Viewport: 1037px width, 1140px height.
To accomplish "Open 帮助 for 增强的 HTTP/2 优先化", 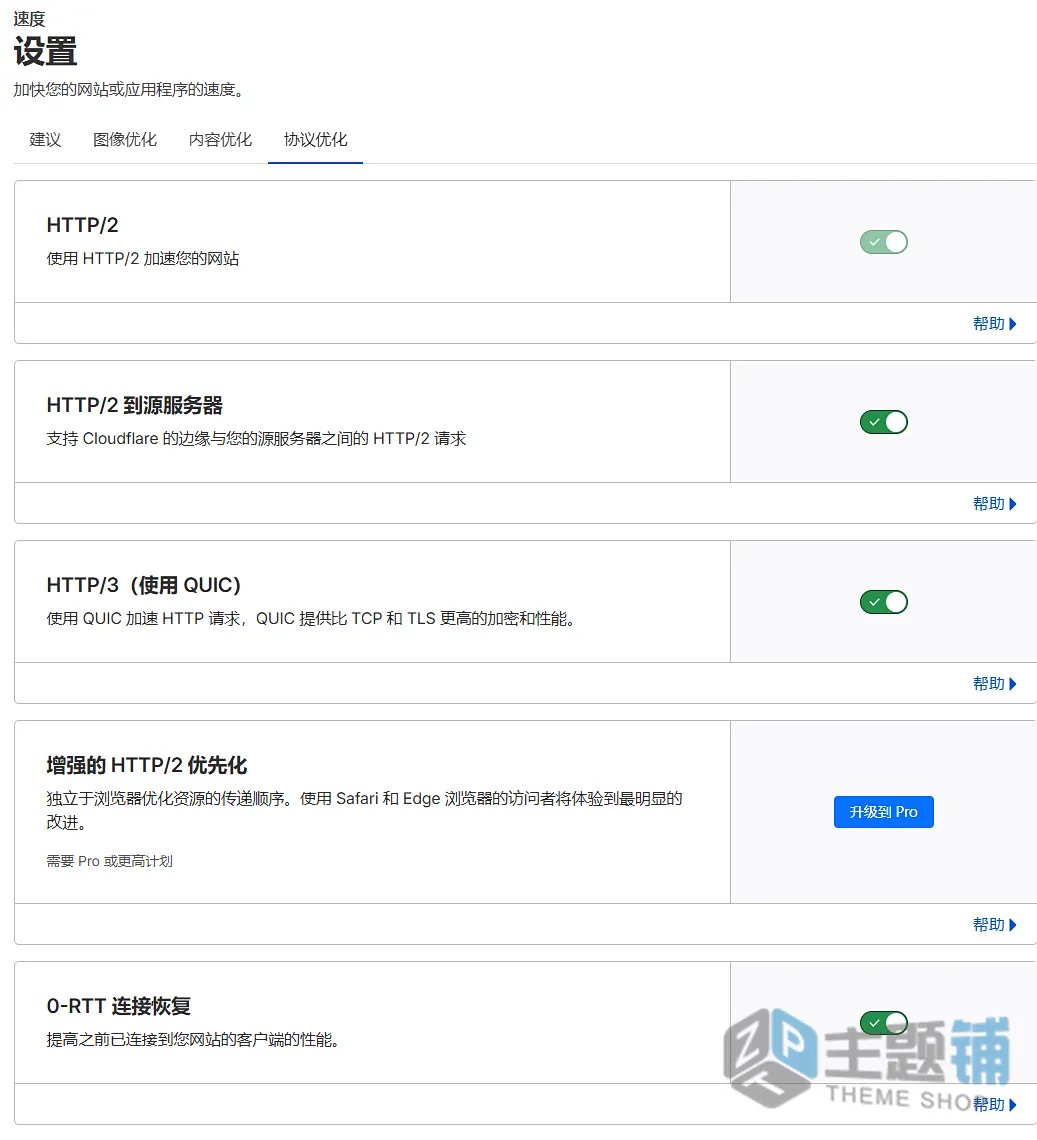I will [994, 925].
